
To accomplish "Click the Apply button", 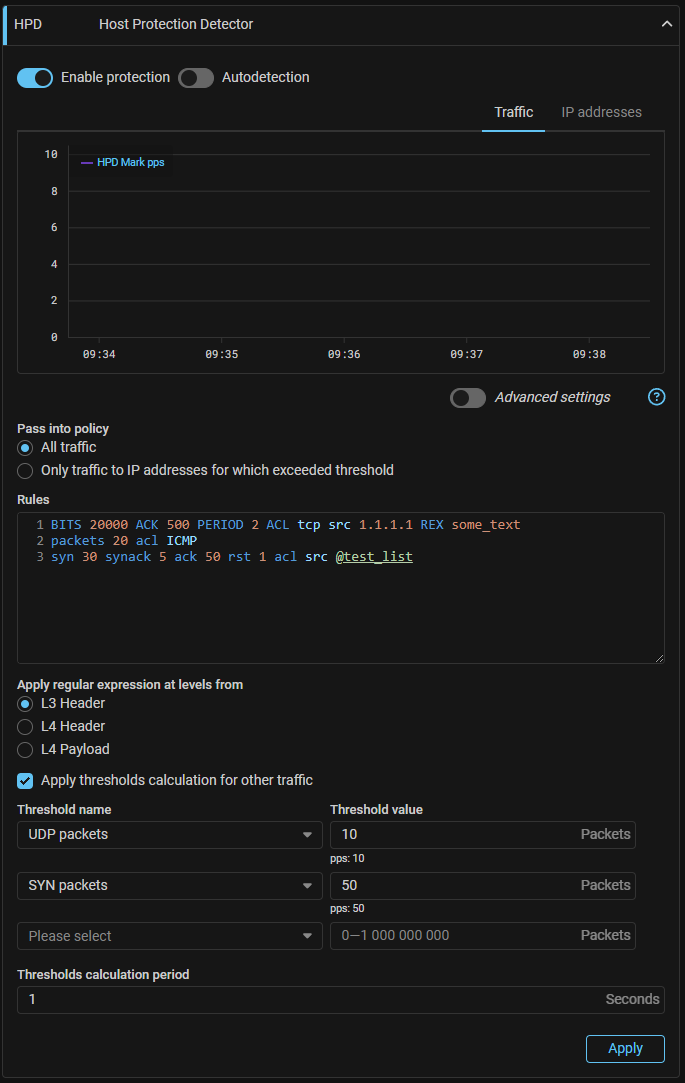I will tap(625, 1048).
